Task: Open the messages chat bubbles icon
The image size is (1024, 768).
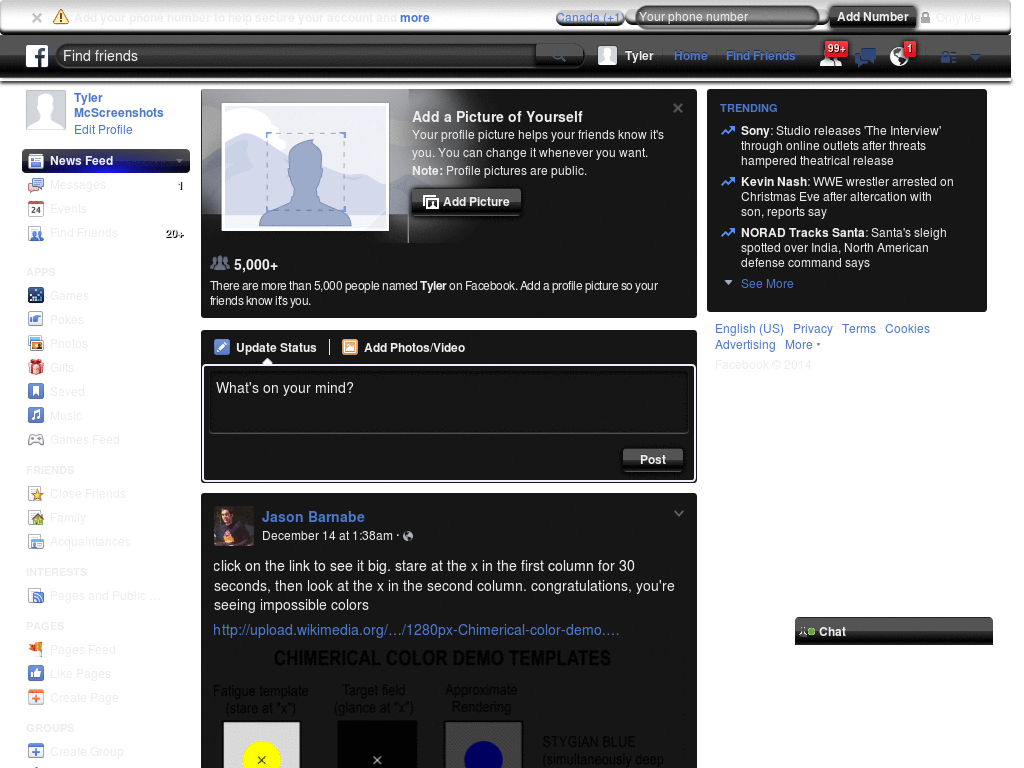Action: [x=865, y=57]
